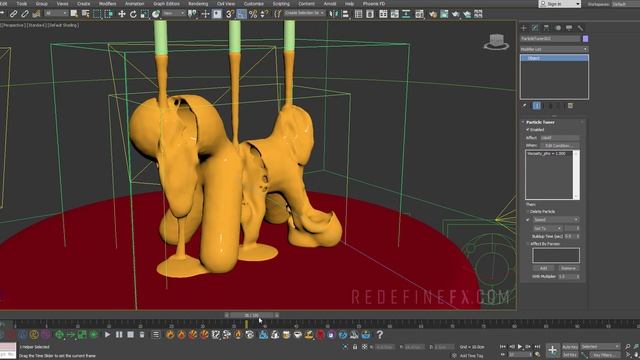Open the selection filter All dropdown
Image resolution: width=640 pixels, height=360 pixels.
(x=56, y=13)
